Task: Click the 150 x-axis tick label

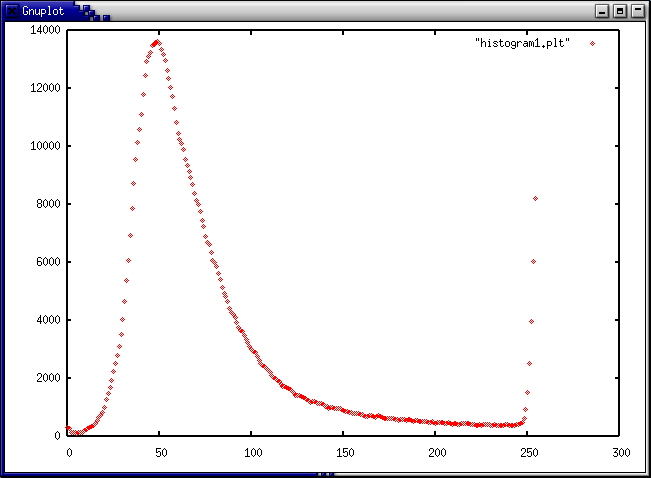Action: click(343, 453)
